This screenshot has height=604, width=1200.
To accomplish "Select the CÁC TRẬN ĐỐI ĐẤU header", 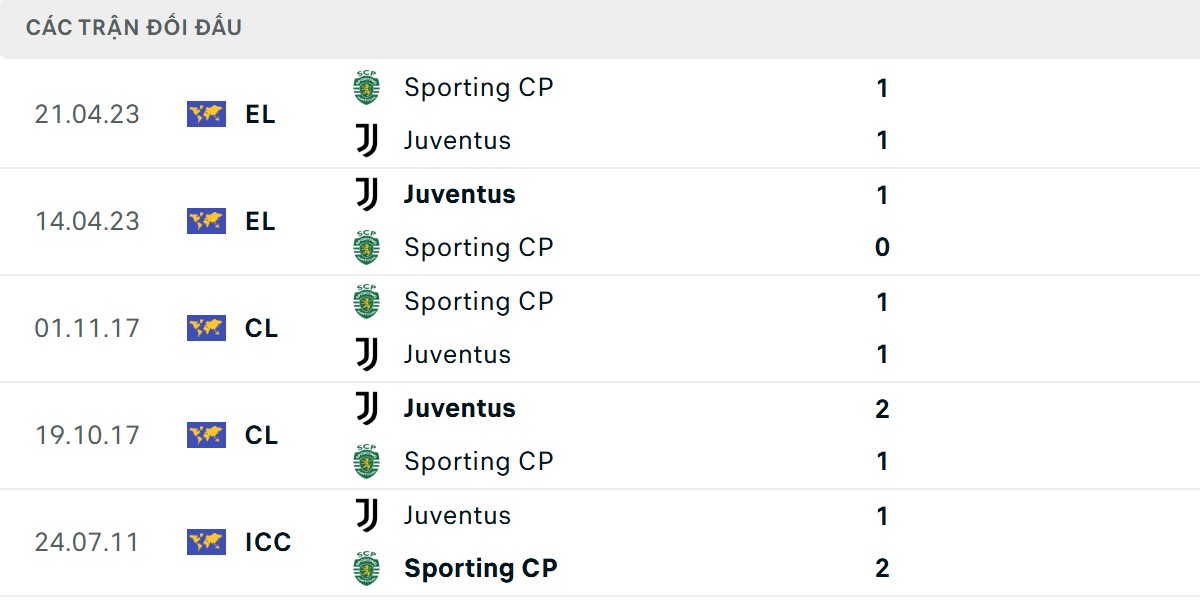I will coord(134,27).
